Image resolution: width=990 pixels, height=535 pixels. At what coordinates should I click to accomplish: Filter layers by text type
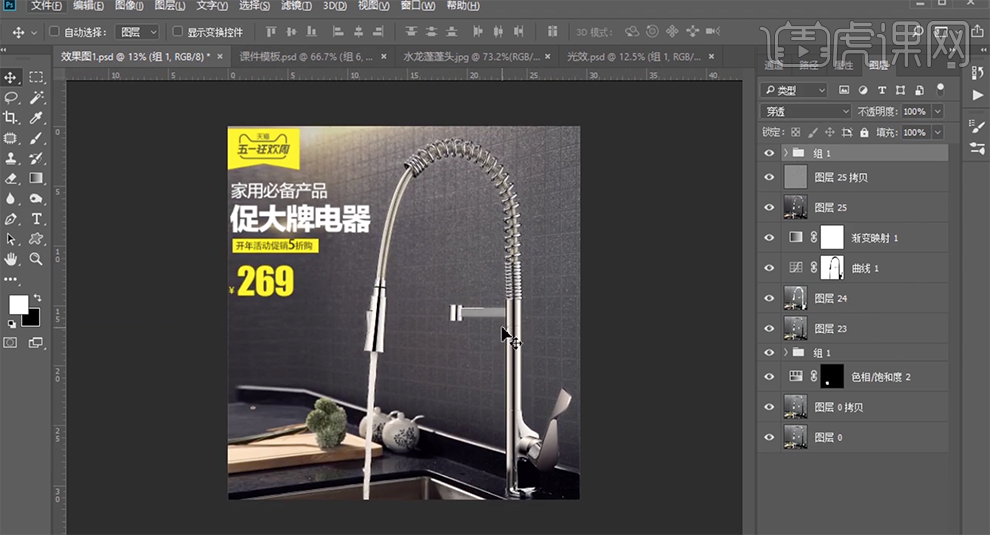[x=882, y=90]
